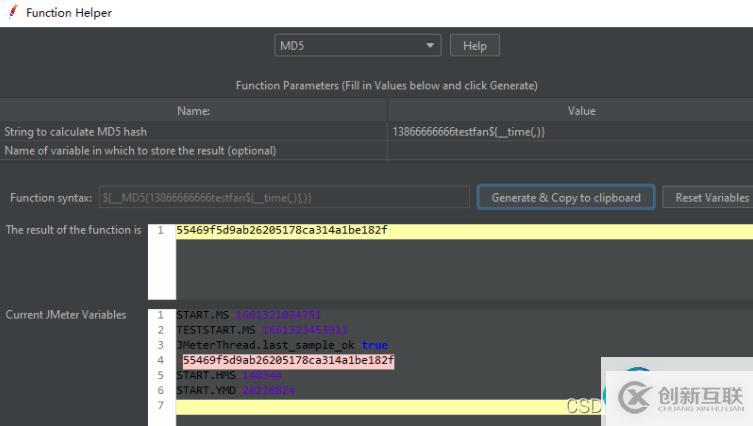
Task: Click empty line 7 in variables list
Action: 388,406
